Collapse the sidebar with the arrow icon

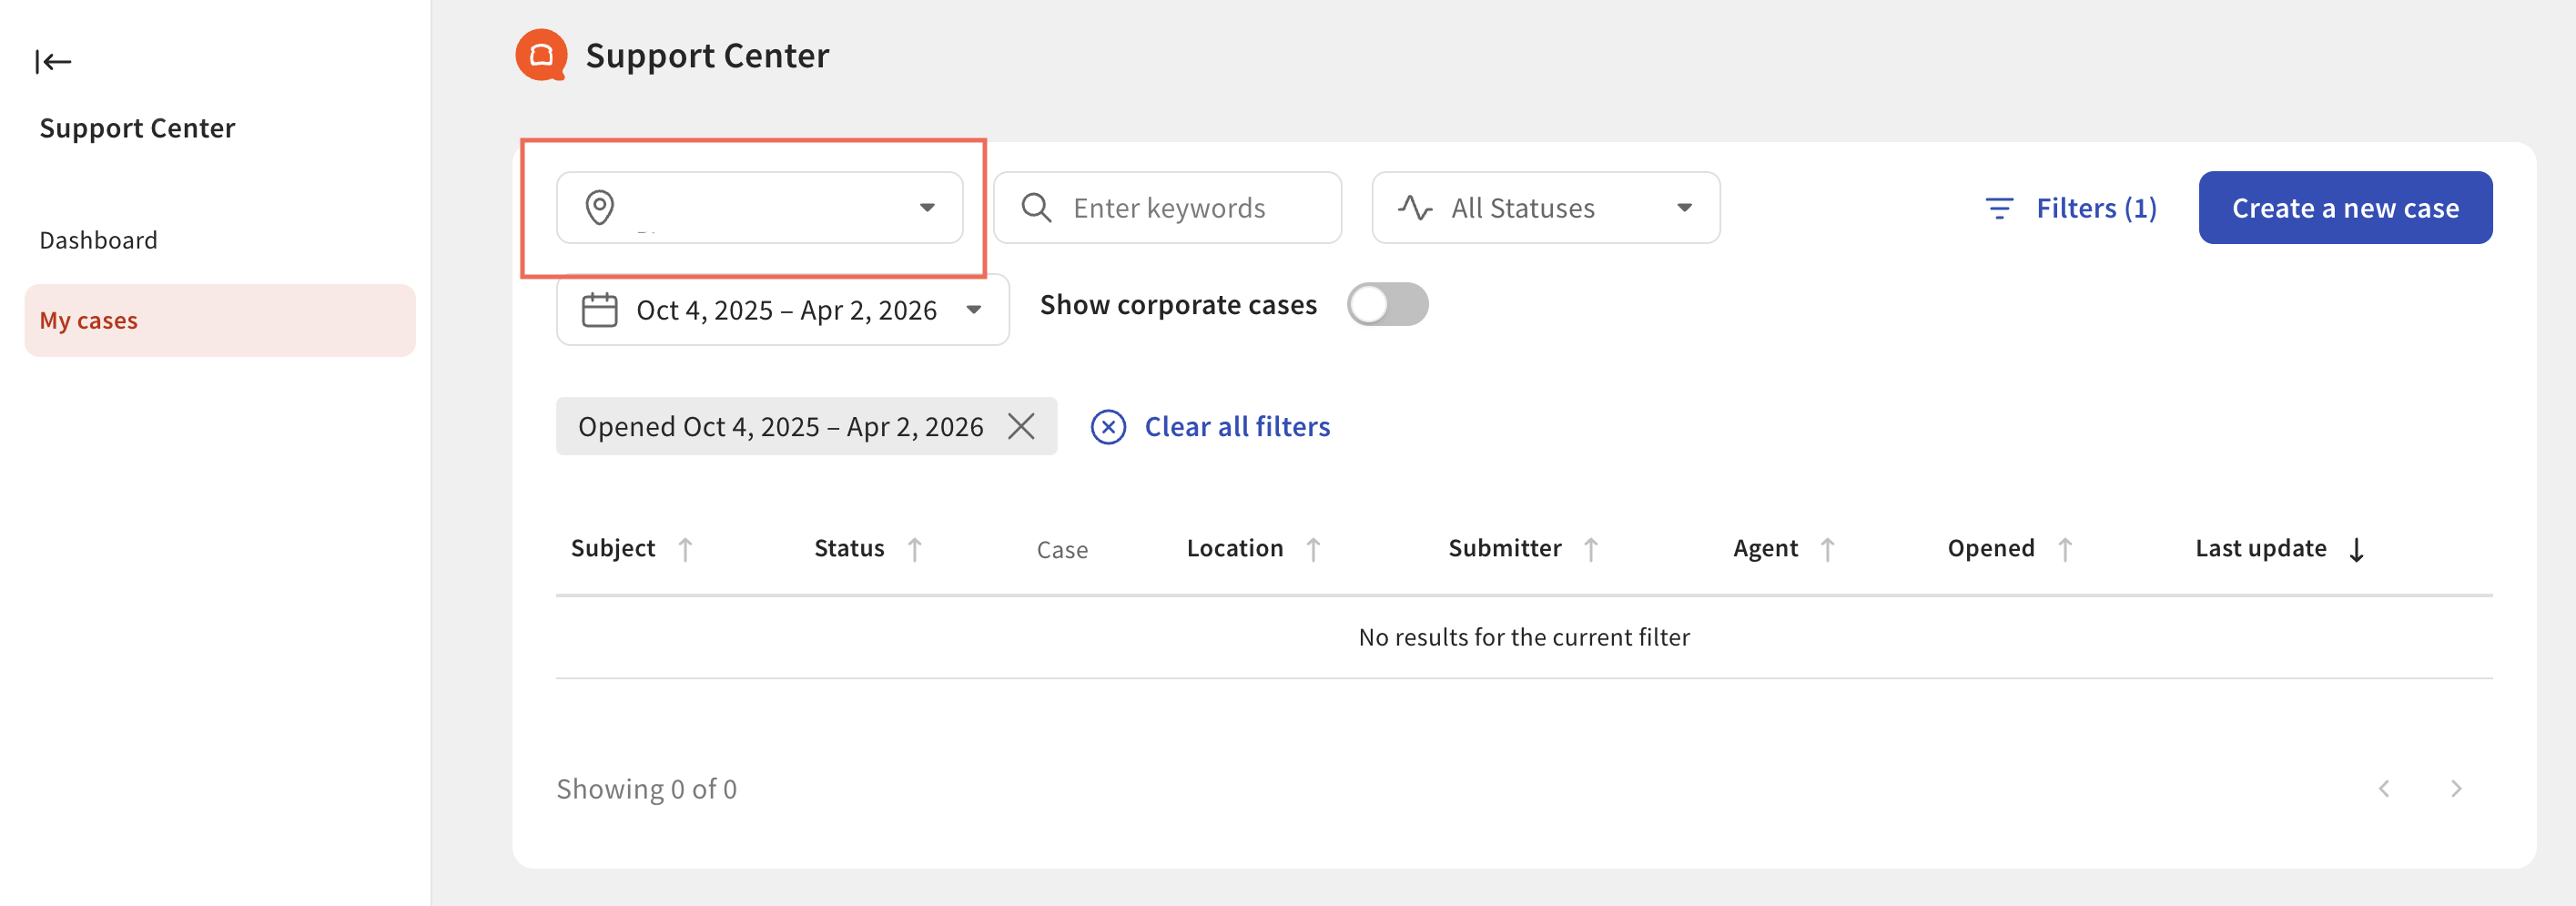[x=53, y=62]
